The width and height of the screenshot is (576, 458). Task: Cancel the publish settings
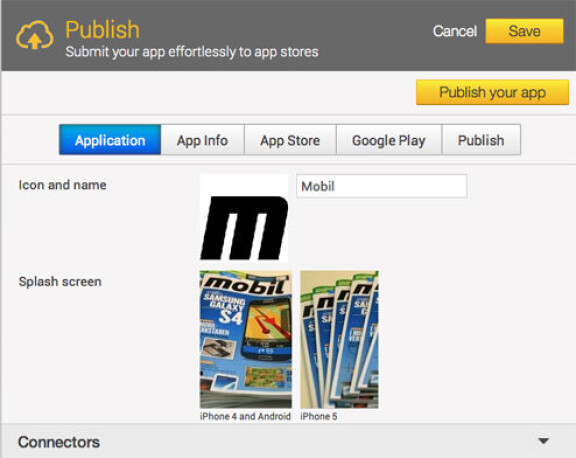[455, 31]
